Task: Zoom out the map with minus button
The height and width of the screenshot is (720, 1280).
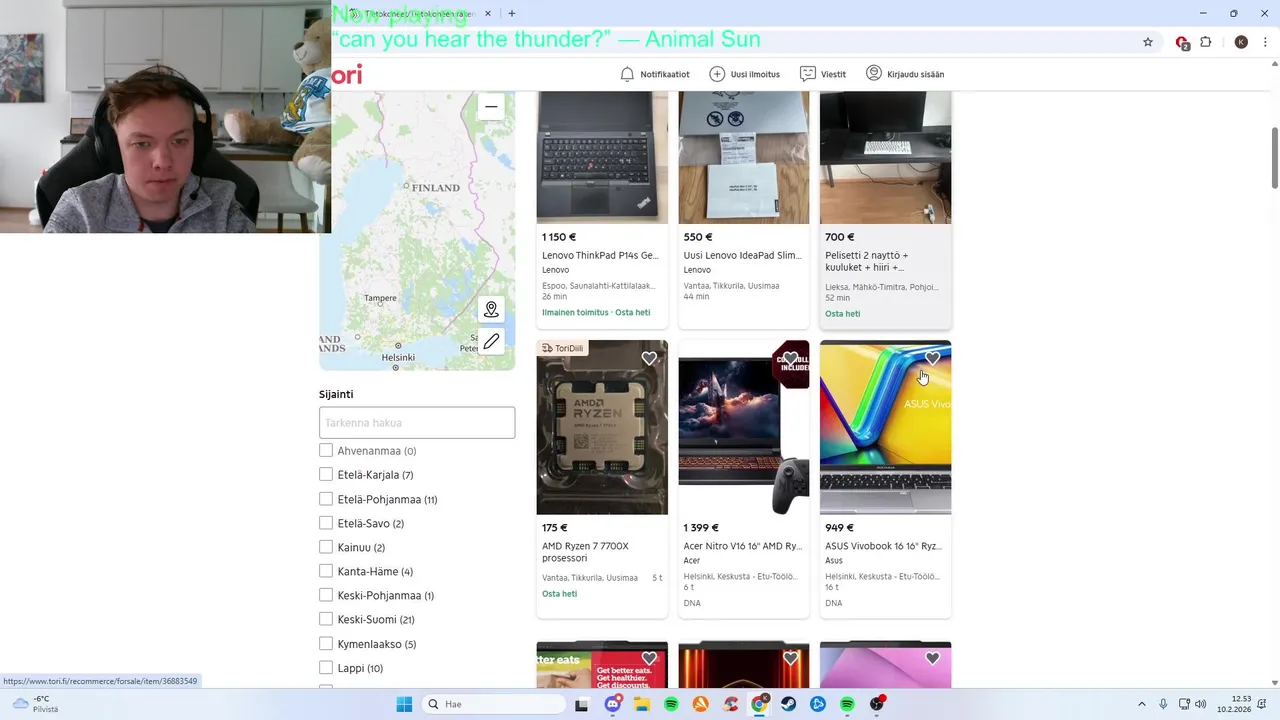Action: point(491,107)
